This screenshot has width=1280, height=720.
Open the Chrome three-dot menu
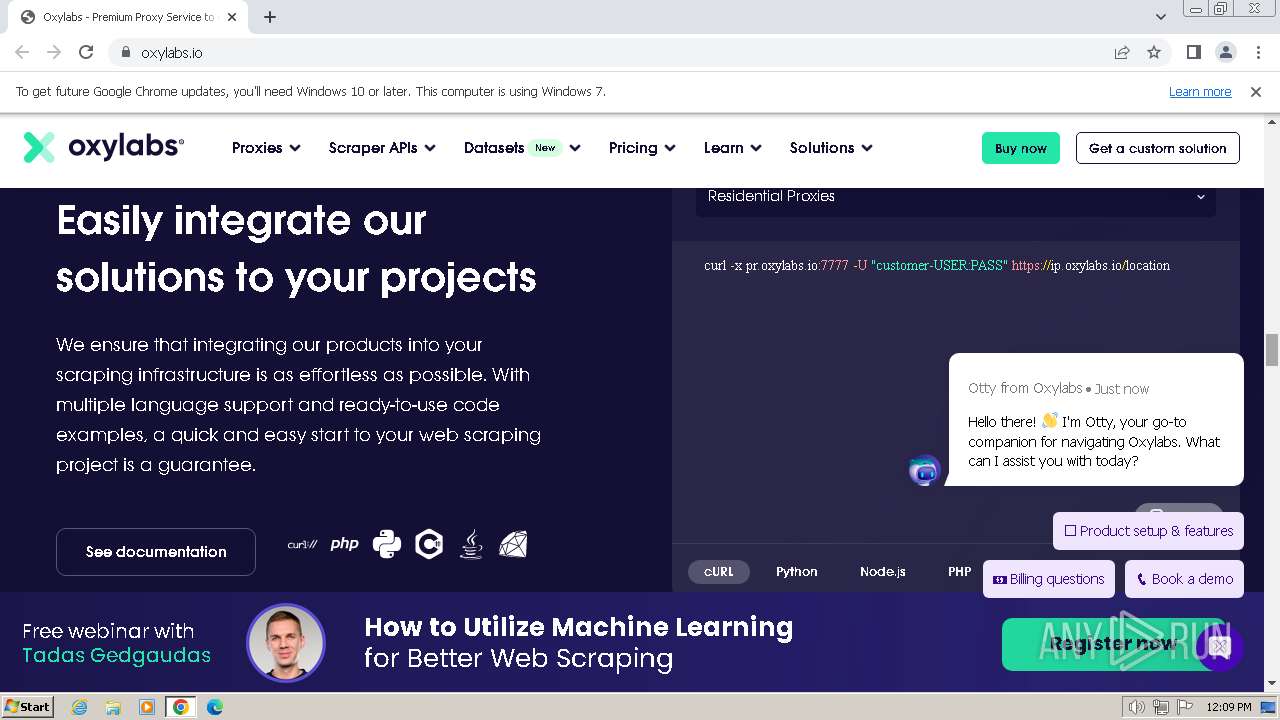(1257, 52)
